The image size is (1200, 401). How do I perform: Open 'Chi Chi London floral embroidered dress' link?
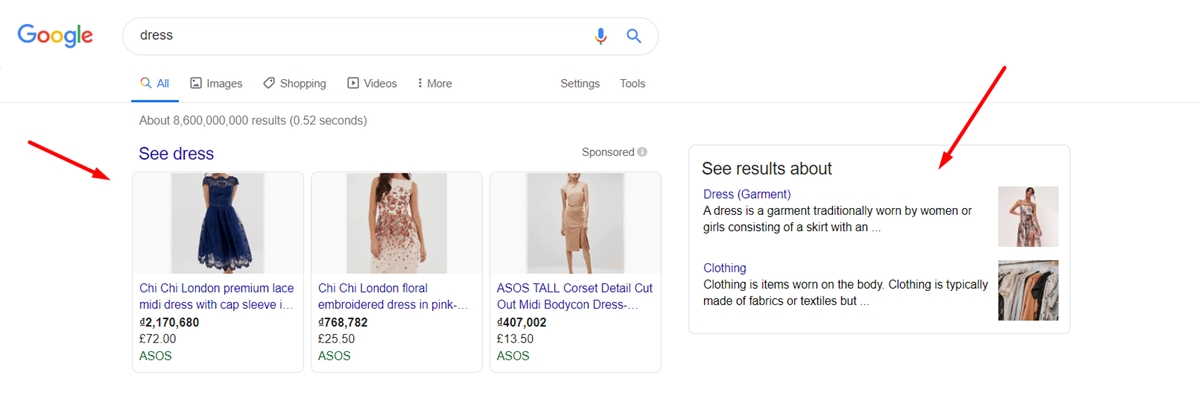[394, 296]
